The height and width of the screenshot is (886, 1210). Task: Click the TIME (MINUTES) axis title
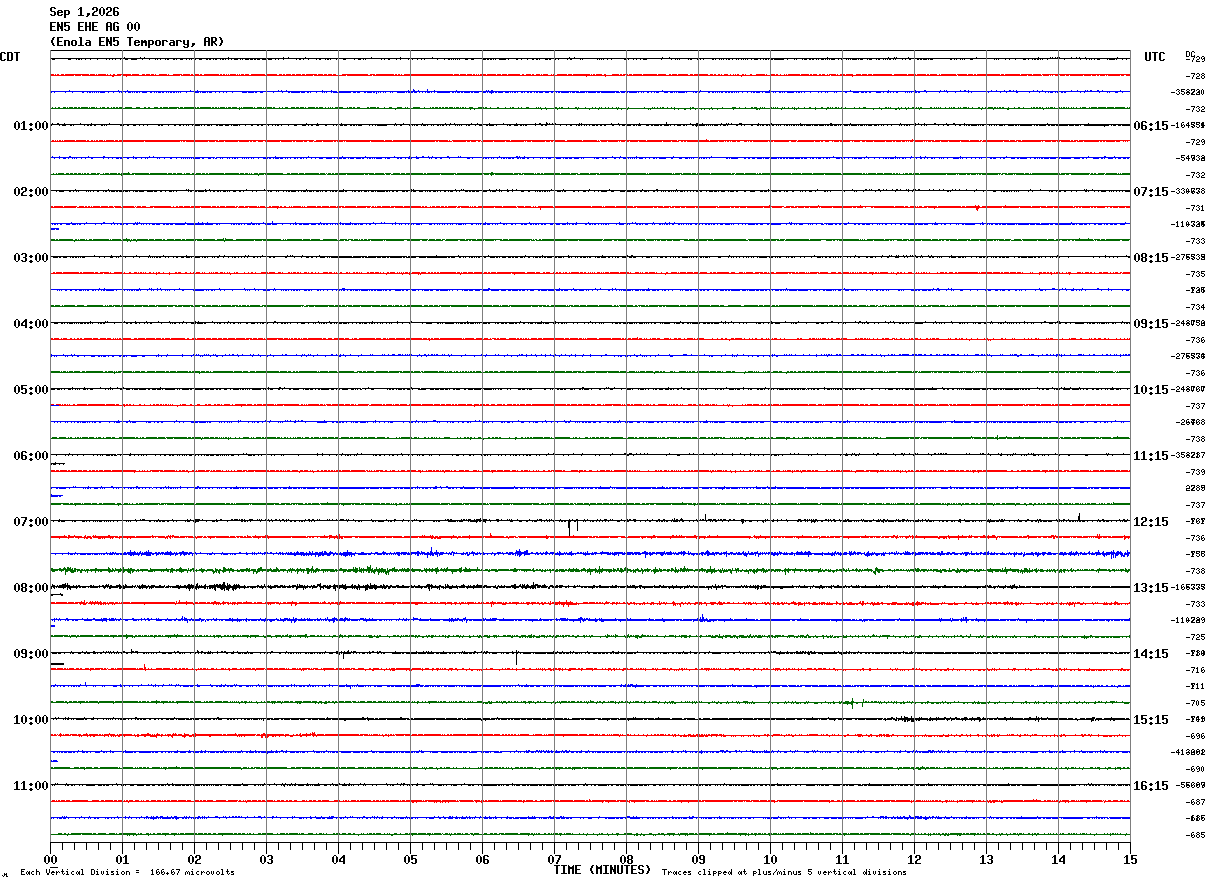click(x=602, y=870)
